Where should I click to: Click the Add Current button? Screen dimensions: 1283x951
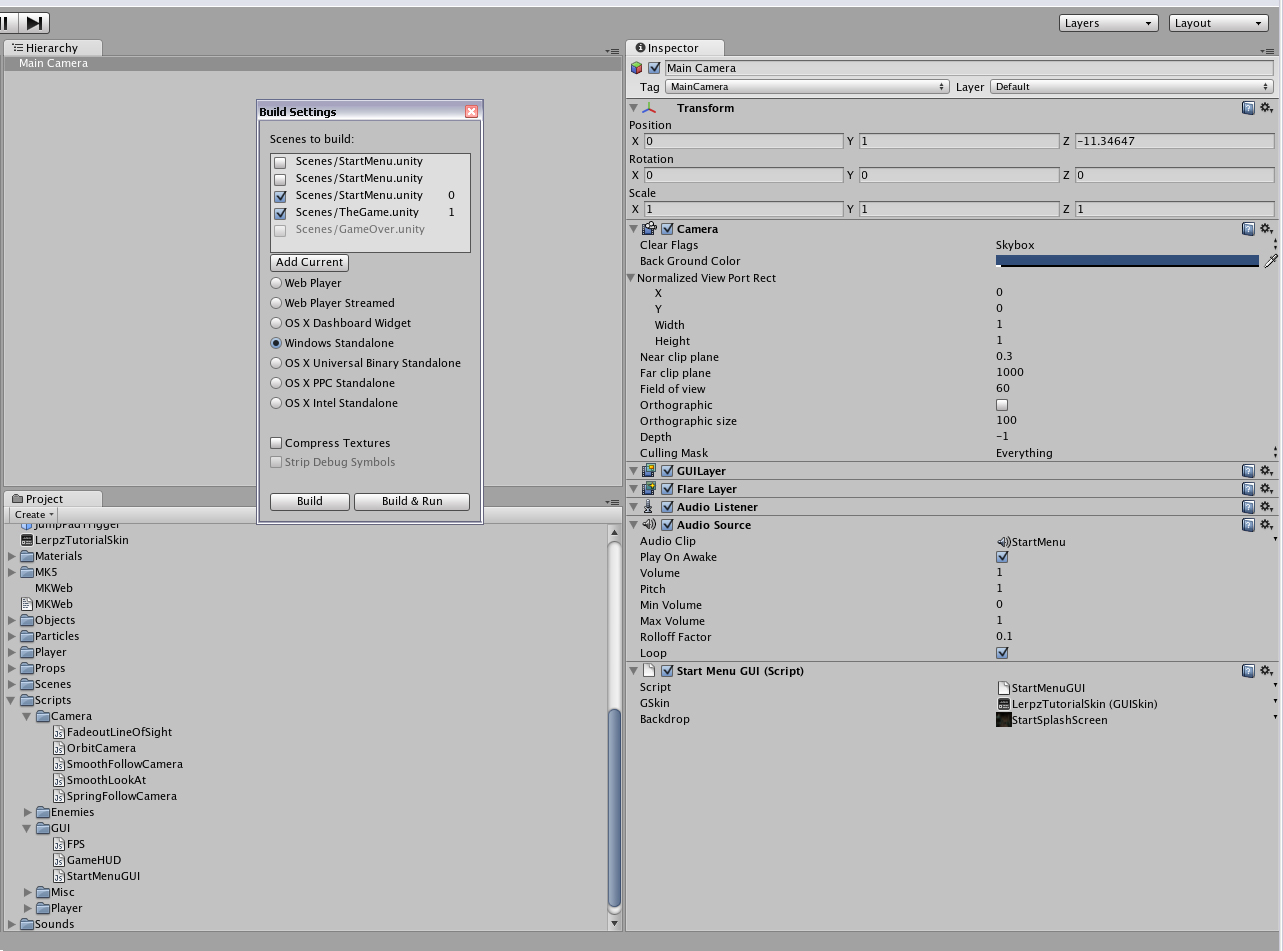[x=308, y=262]
